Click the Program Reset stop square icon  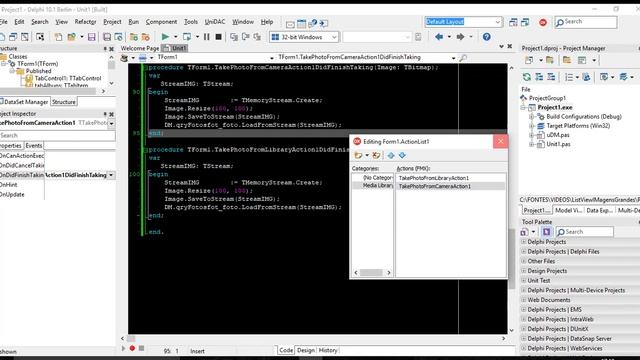pyautogui.click(x=218, y=37)
